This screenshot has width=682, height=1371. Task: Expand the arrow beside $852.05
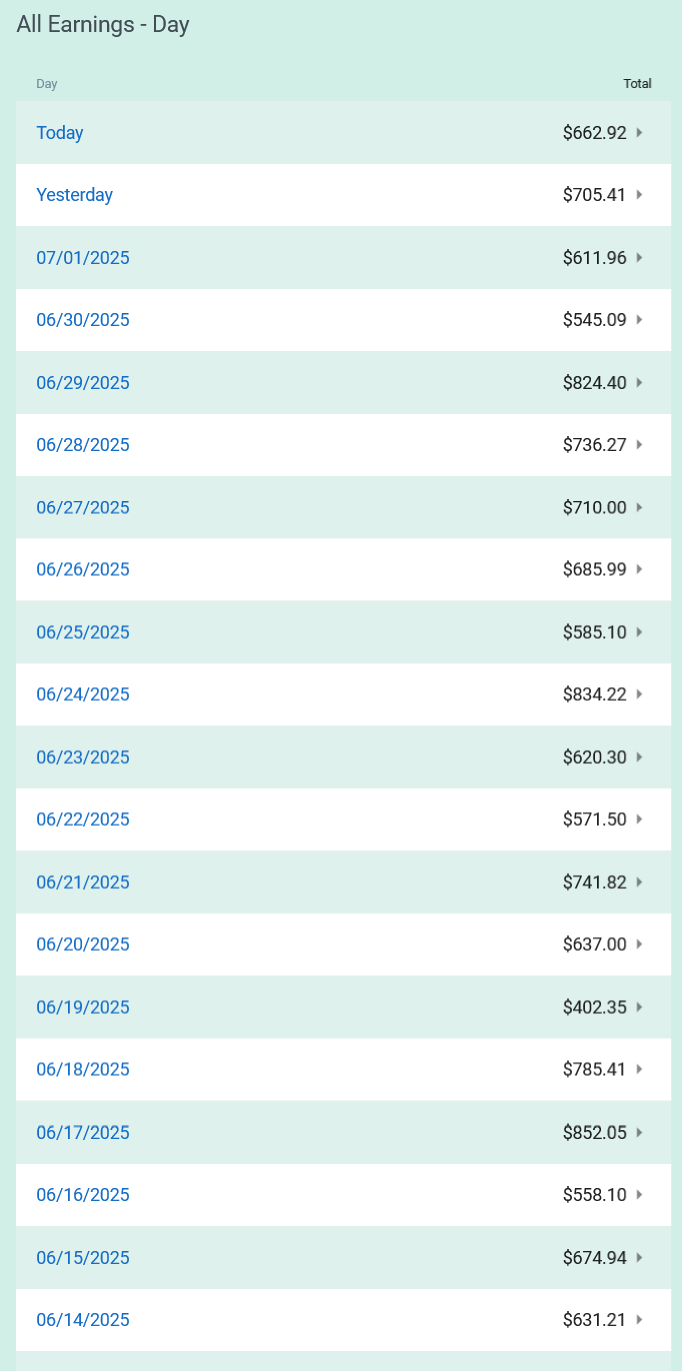639,1132
